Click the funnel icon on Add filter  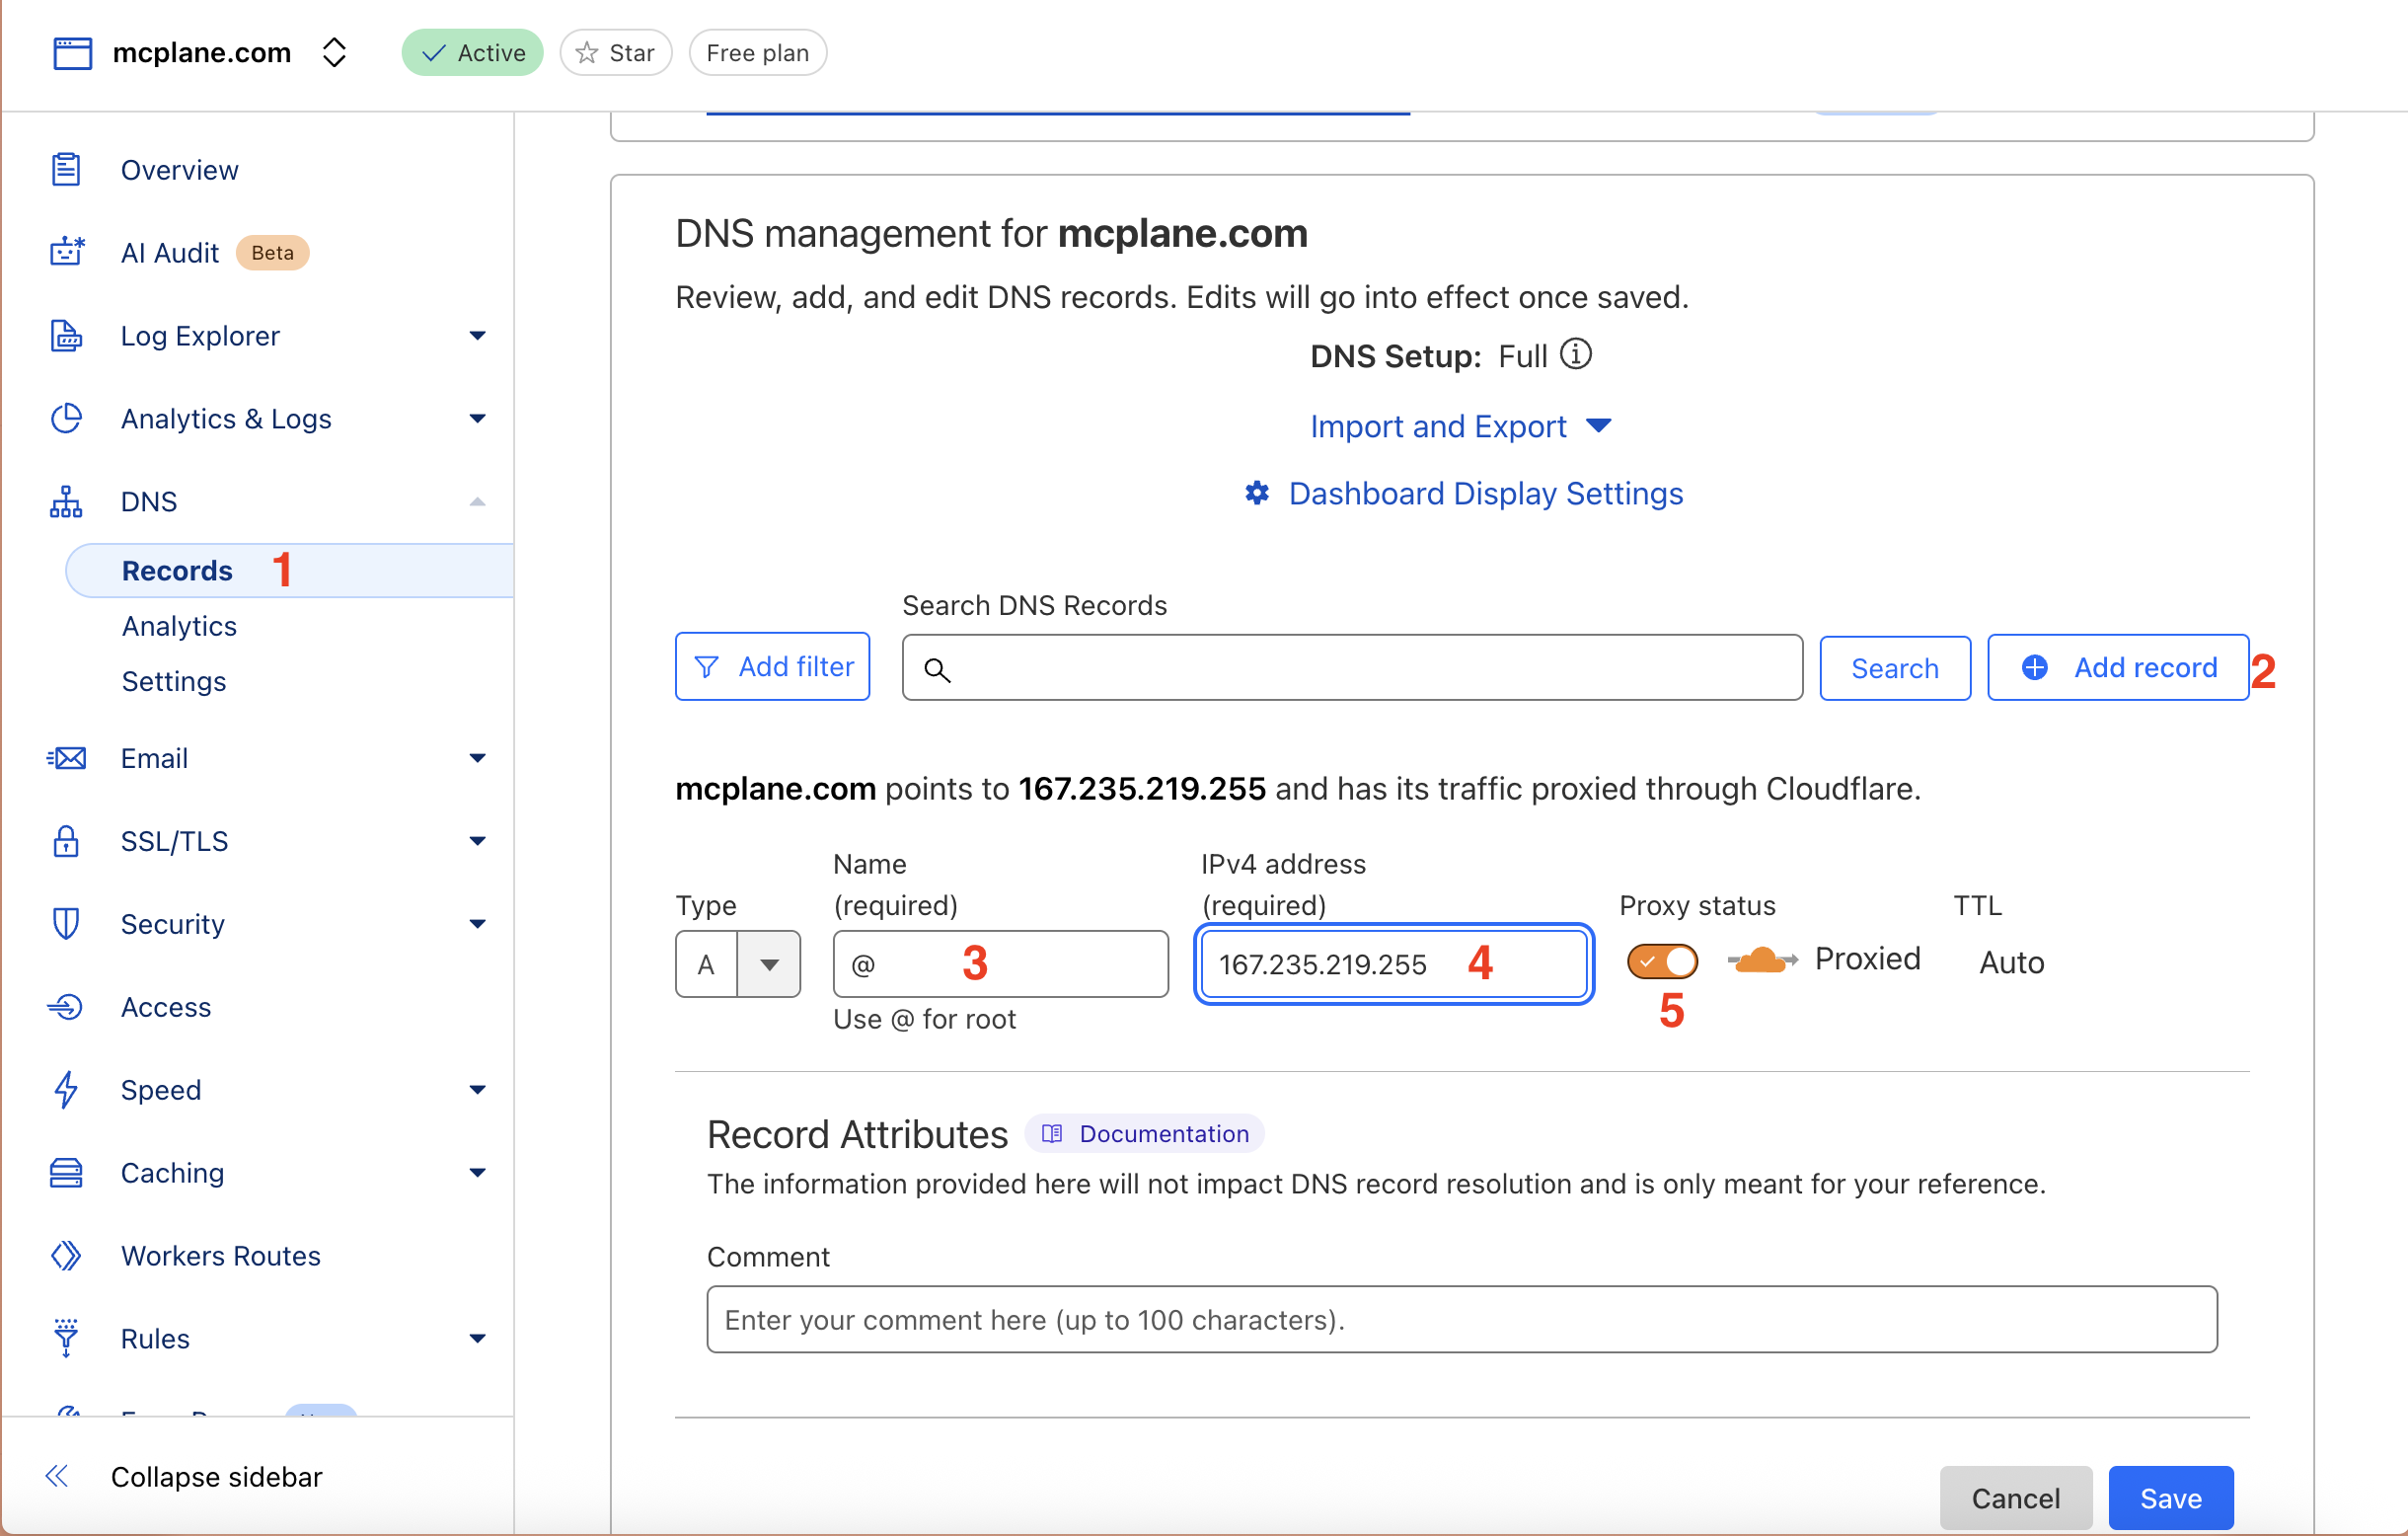(707, 667)
